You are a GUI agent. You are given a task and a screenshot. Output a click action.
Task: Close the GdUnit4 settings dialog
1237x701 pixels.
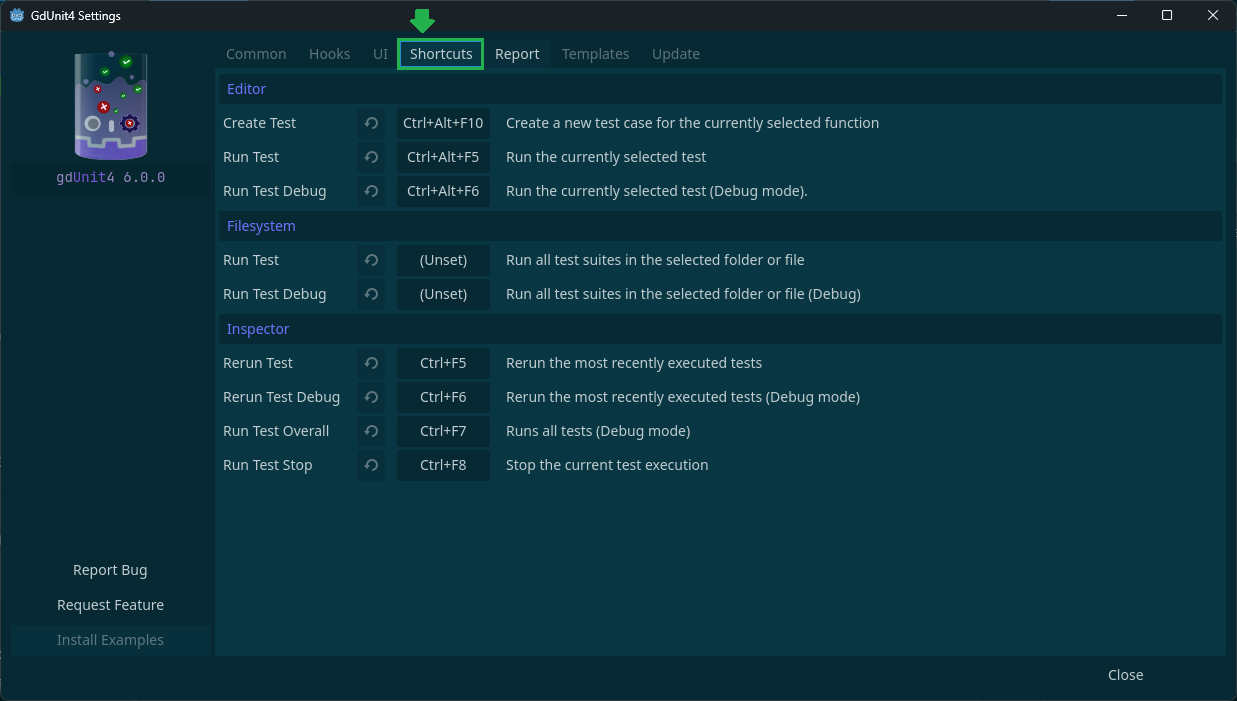[x=1125, y=675]
